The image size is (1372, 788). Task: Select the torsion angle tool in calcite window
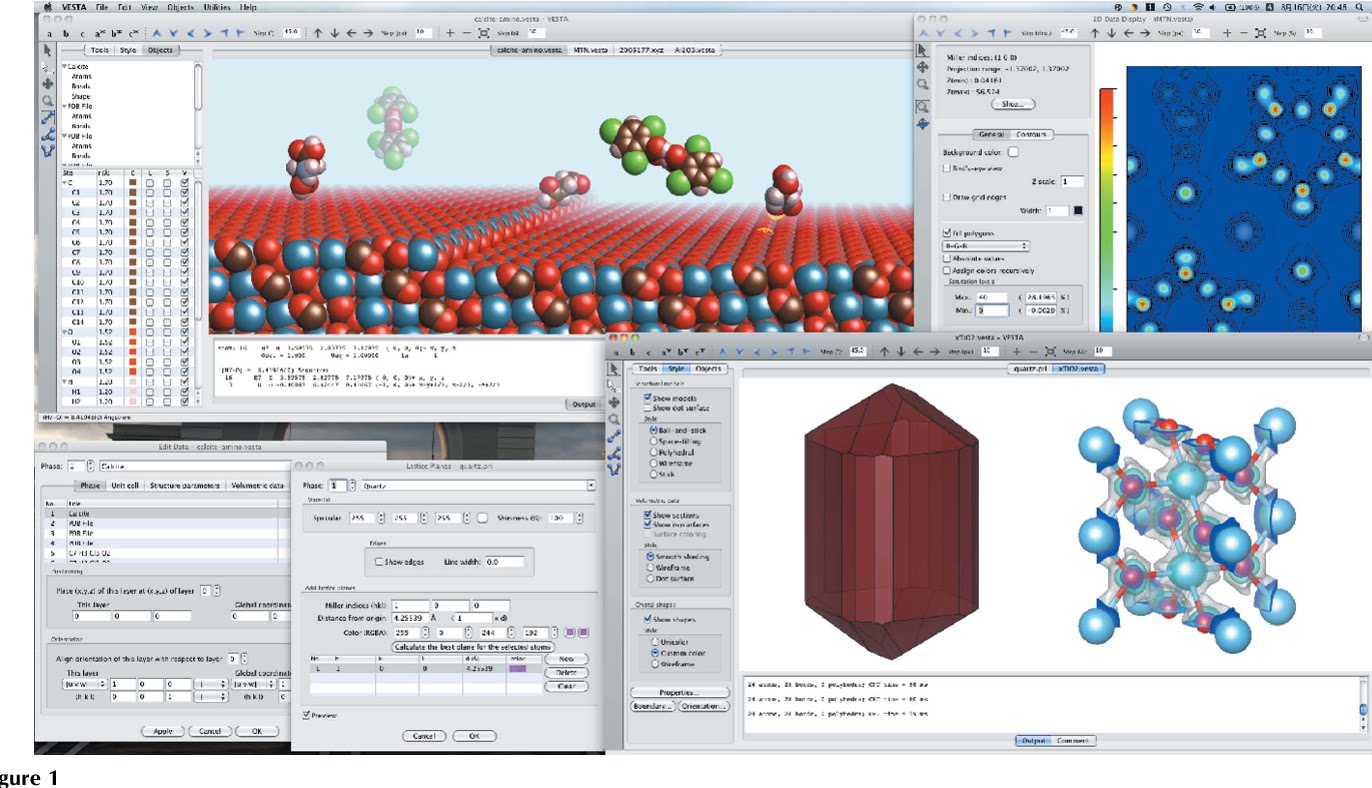[48, 150]
